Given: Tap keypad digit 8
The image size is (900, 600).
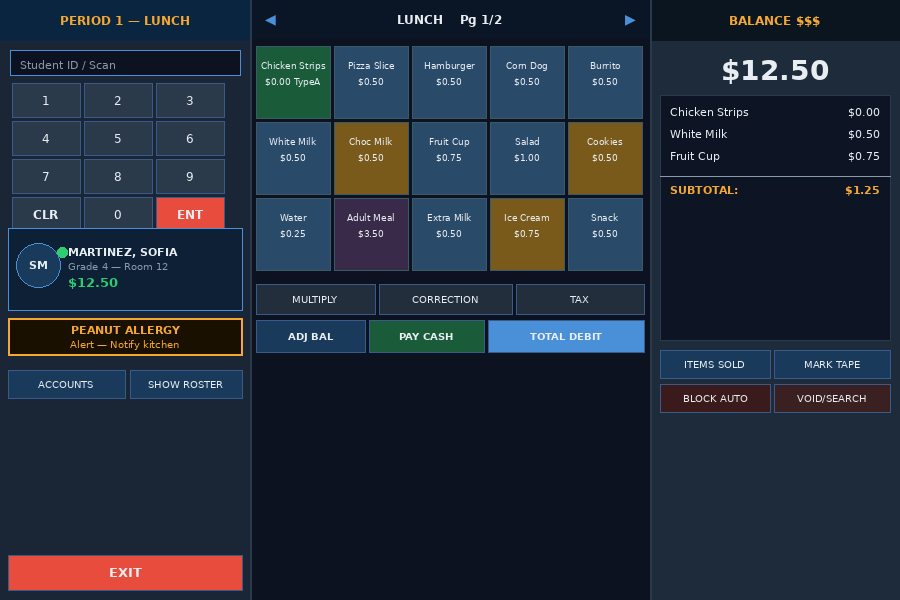Looking at the screenshot, I should tap(118, 176).
